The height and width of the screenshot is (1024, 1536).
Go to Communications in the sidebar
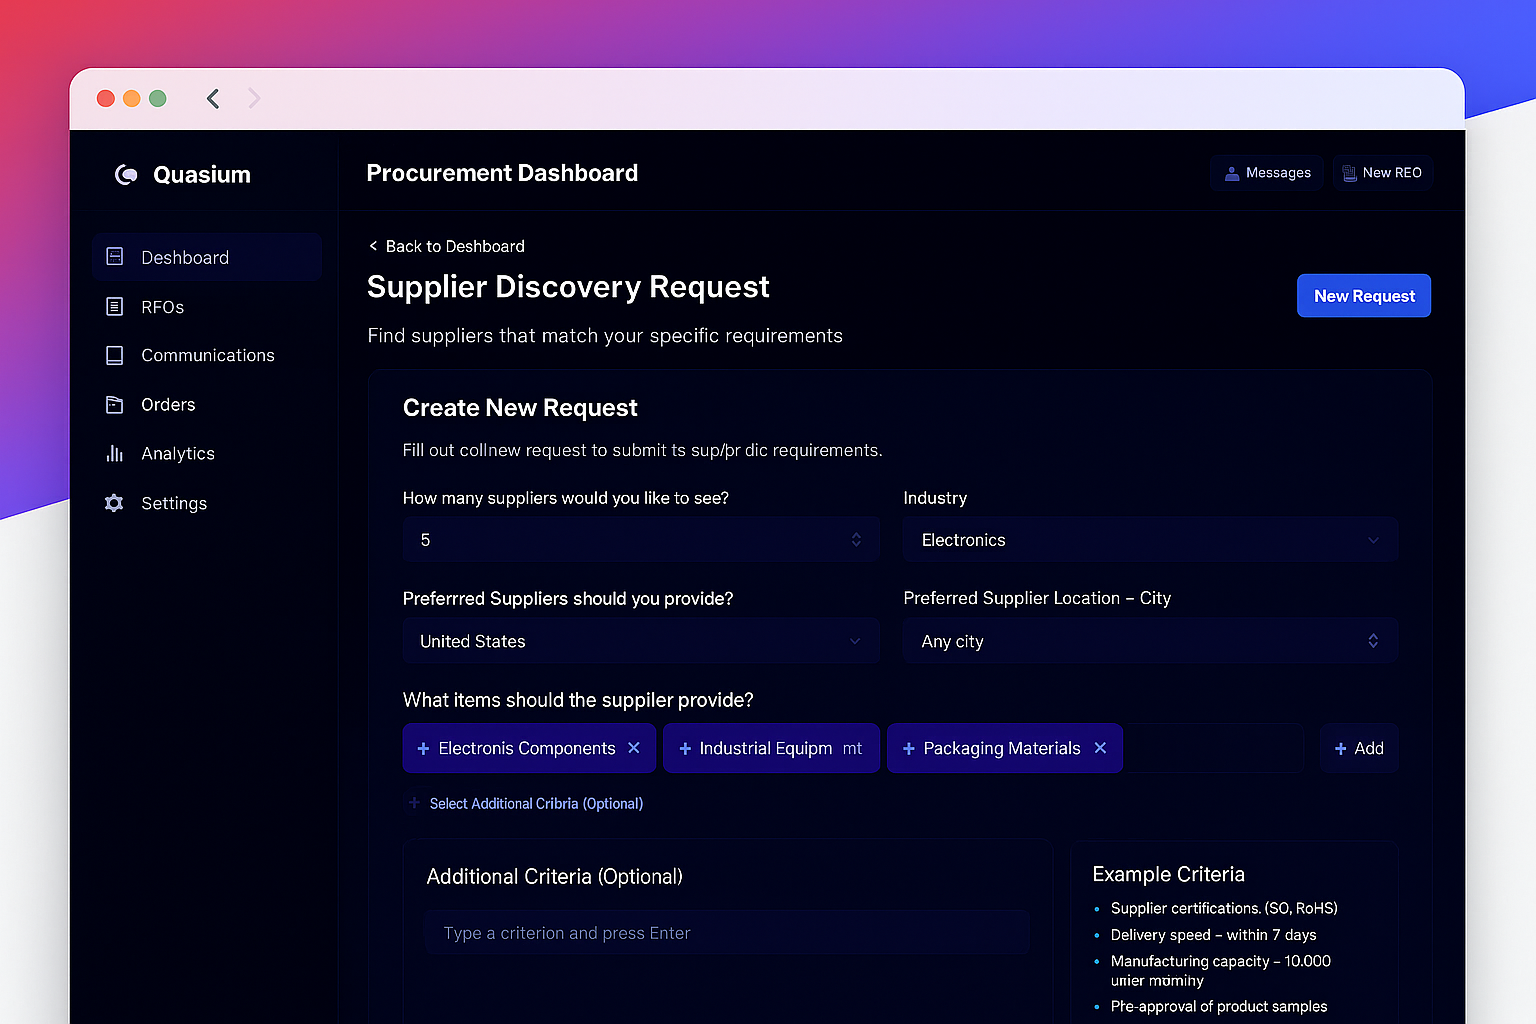click(x=207, y=355)
